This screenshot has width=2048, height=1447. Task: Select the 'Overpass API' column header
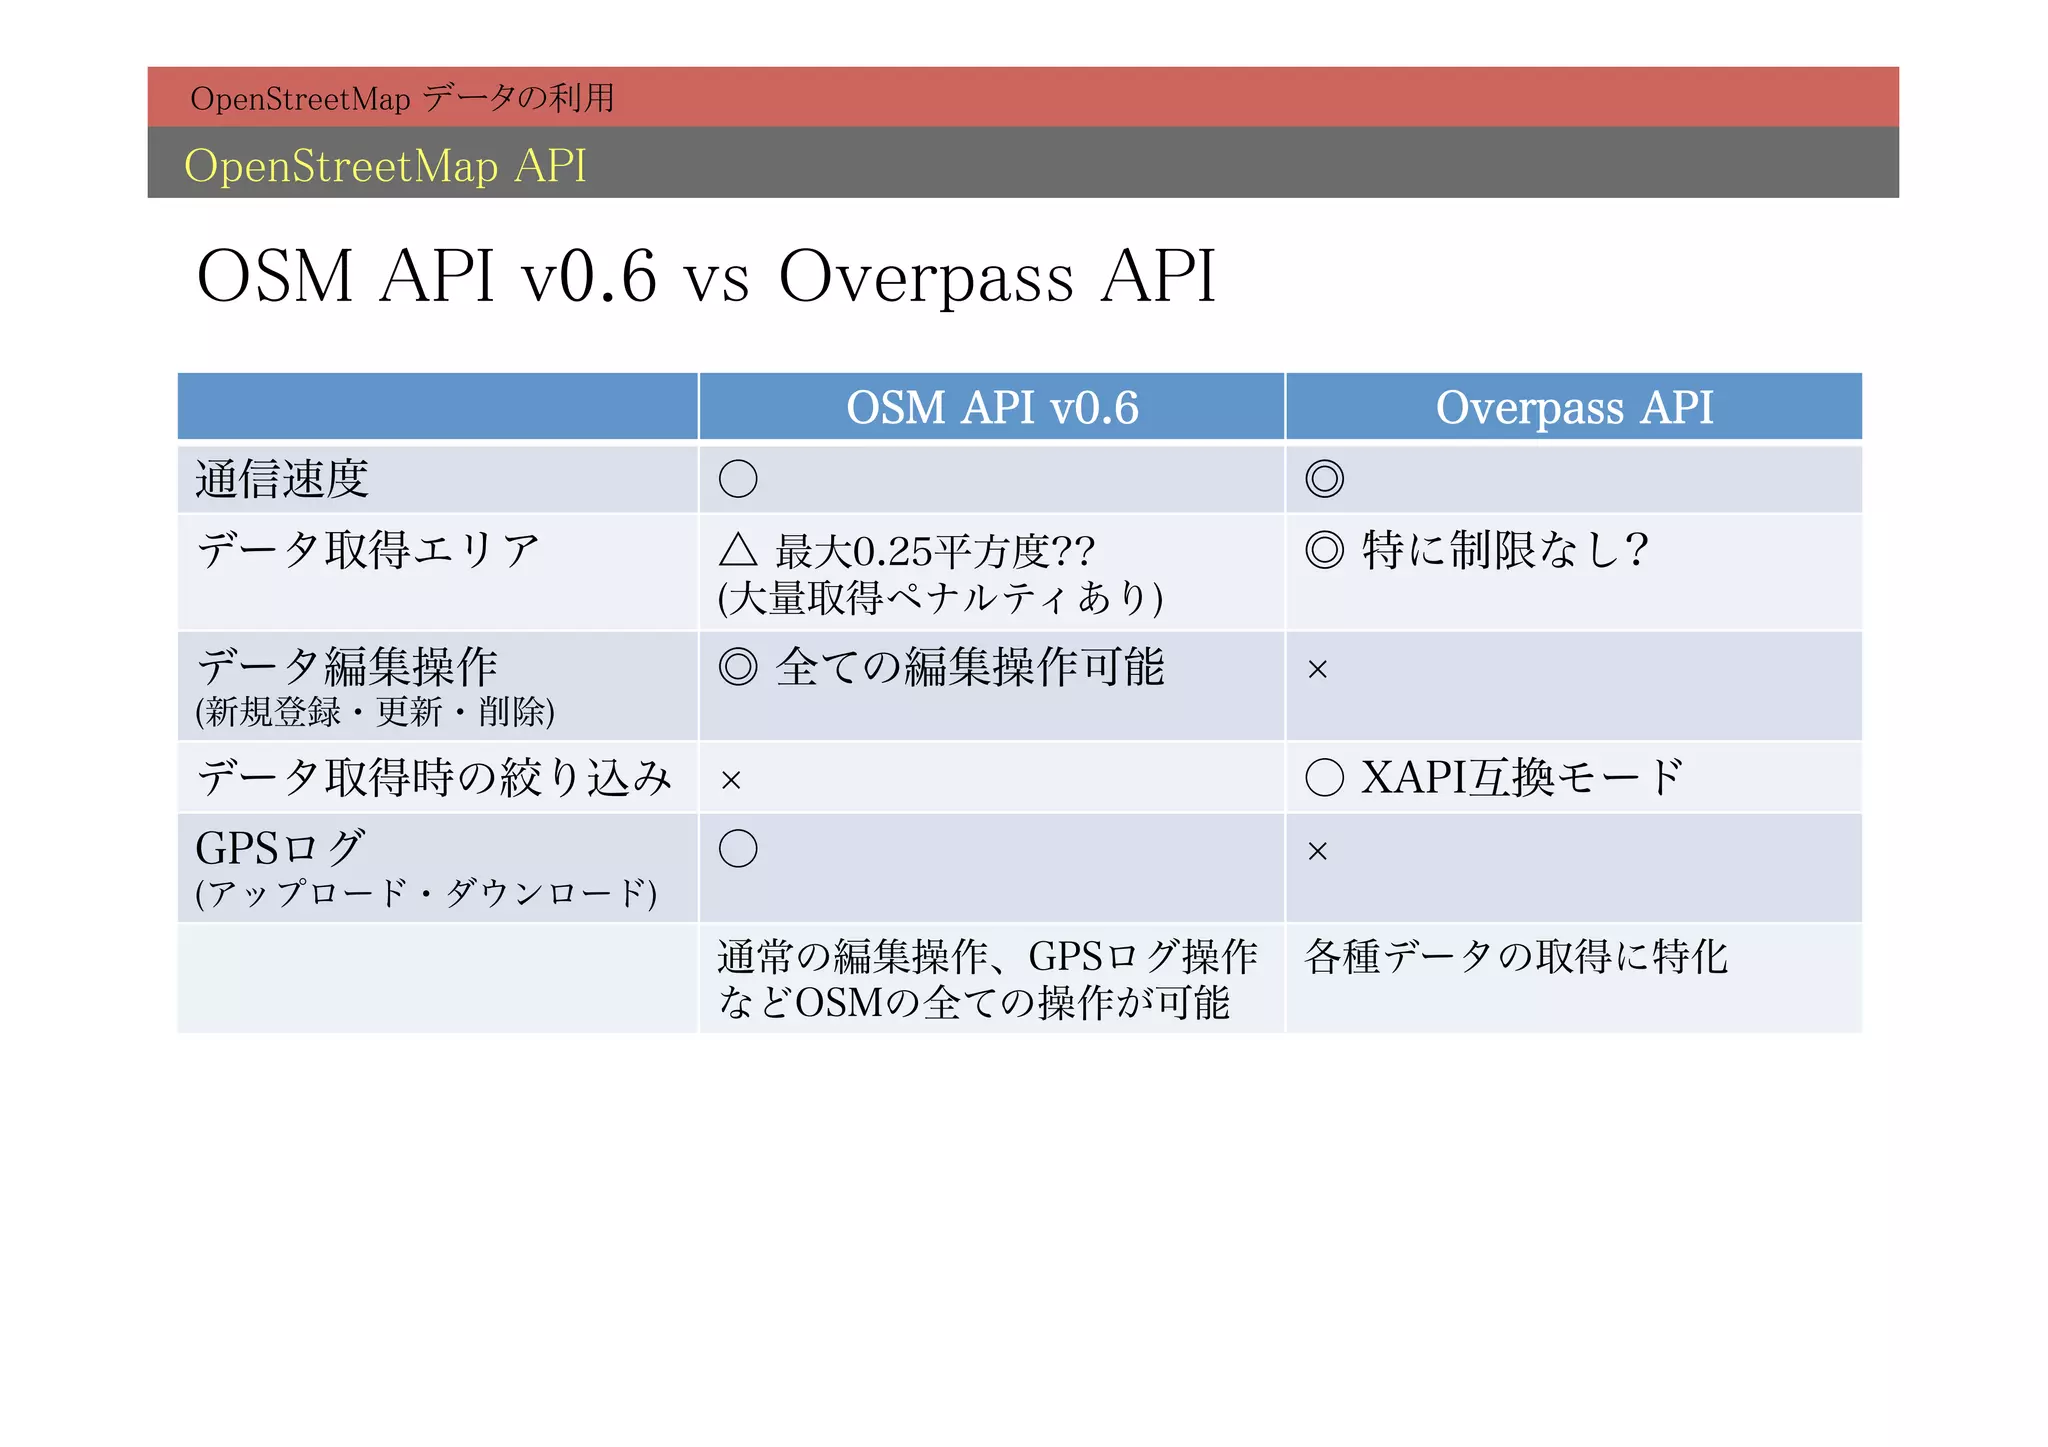pos(1574,407)
